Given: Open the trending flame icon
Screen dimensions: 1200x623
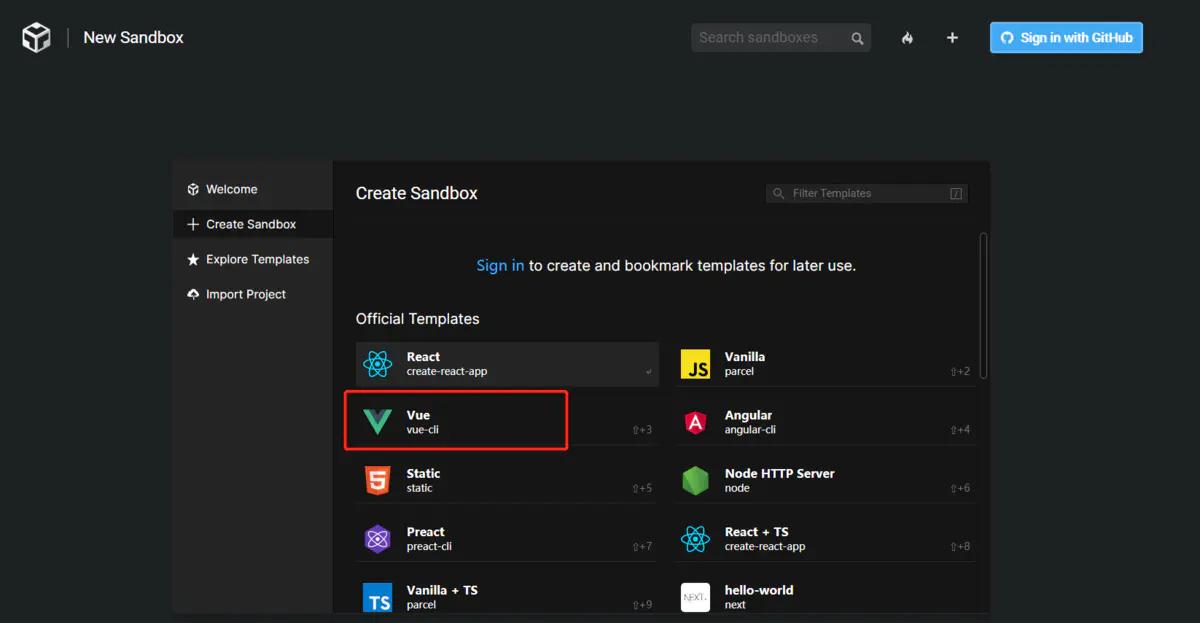Looking at the screenshot, I should point(907,38).
